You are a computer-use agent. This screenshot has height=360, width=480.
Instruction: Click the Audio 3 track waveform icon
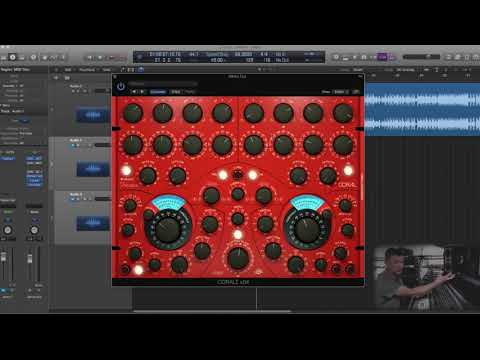point(93,223)
